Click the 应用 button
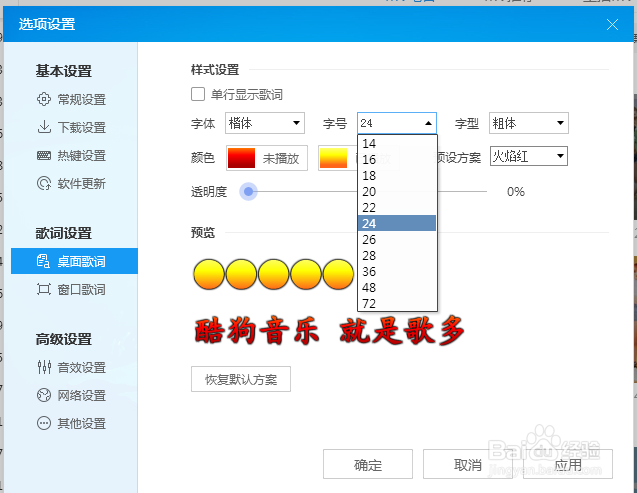Viewport: 637px width, 493px height. click(x=568, y=464)
